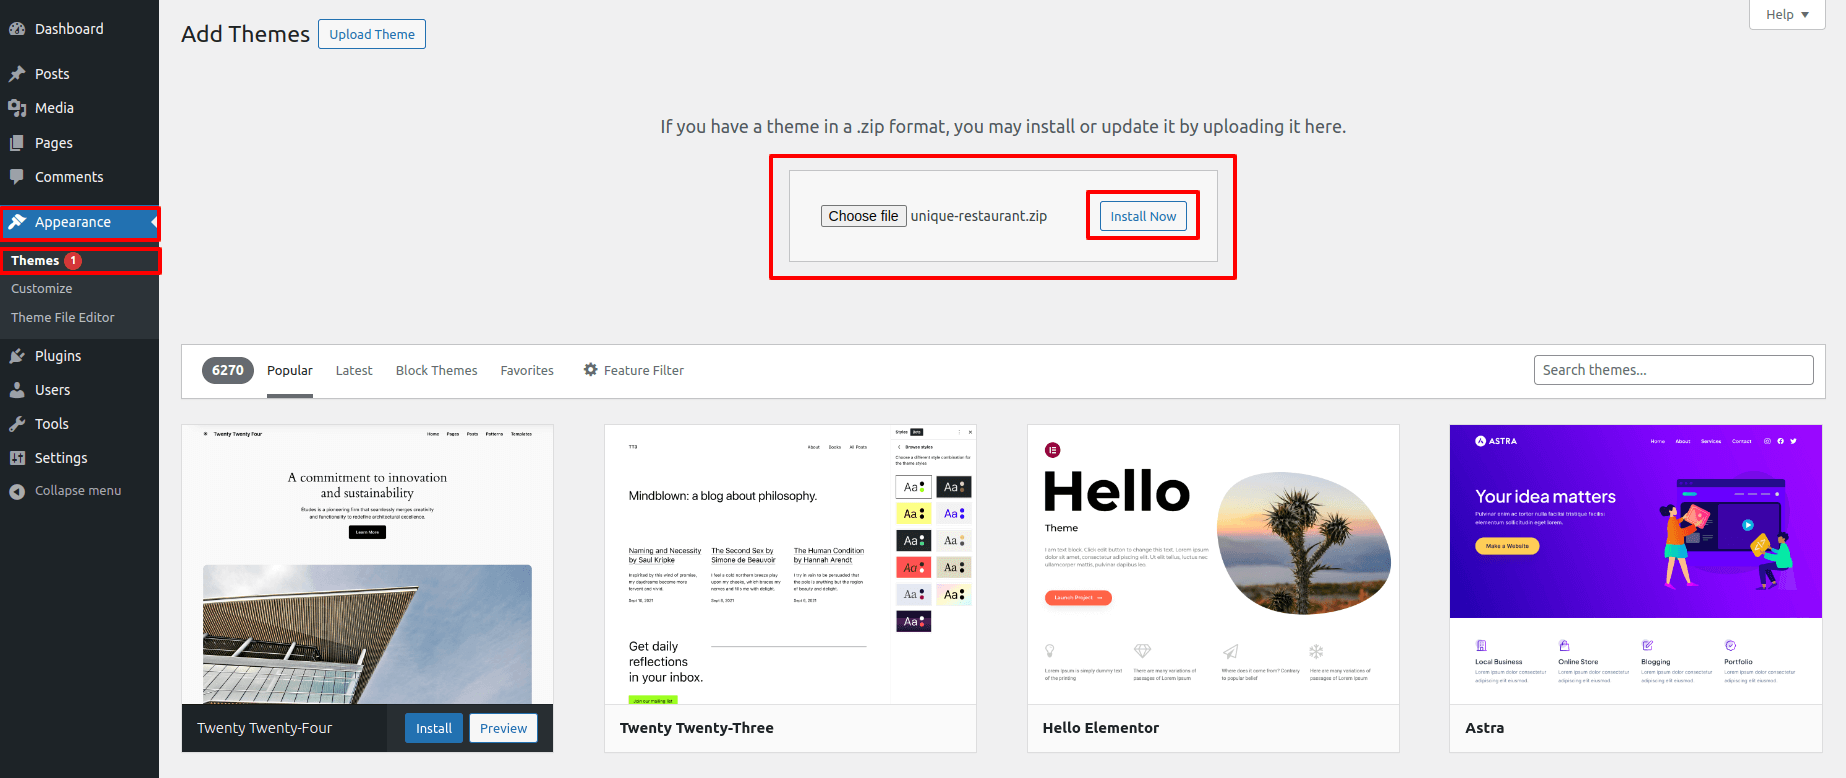Focus the Search themes field
Screen dimensions: 1846x778
click(x=1673, y=370)
